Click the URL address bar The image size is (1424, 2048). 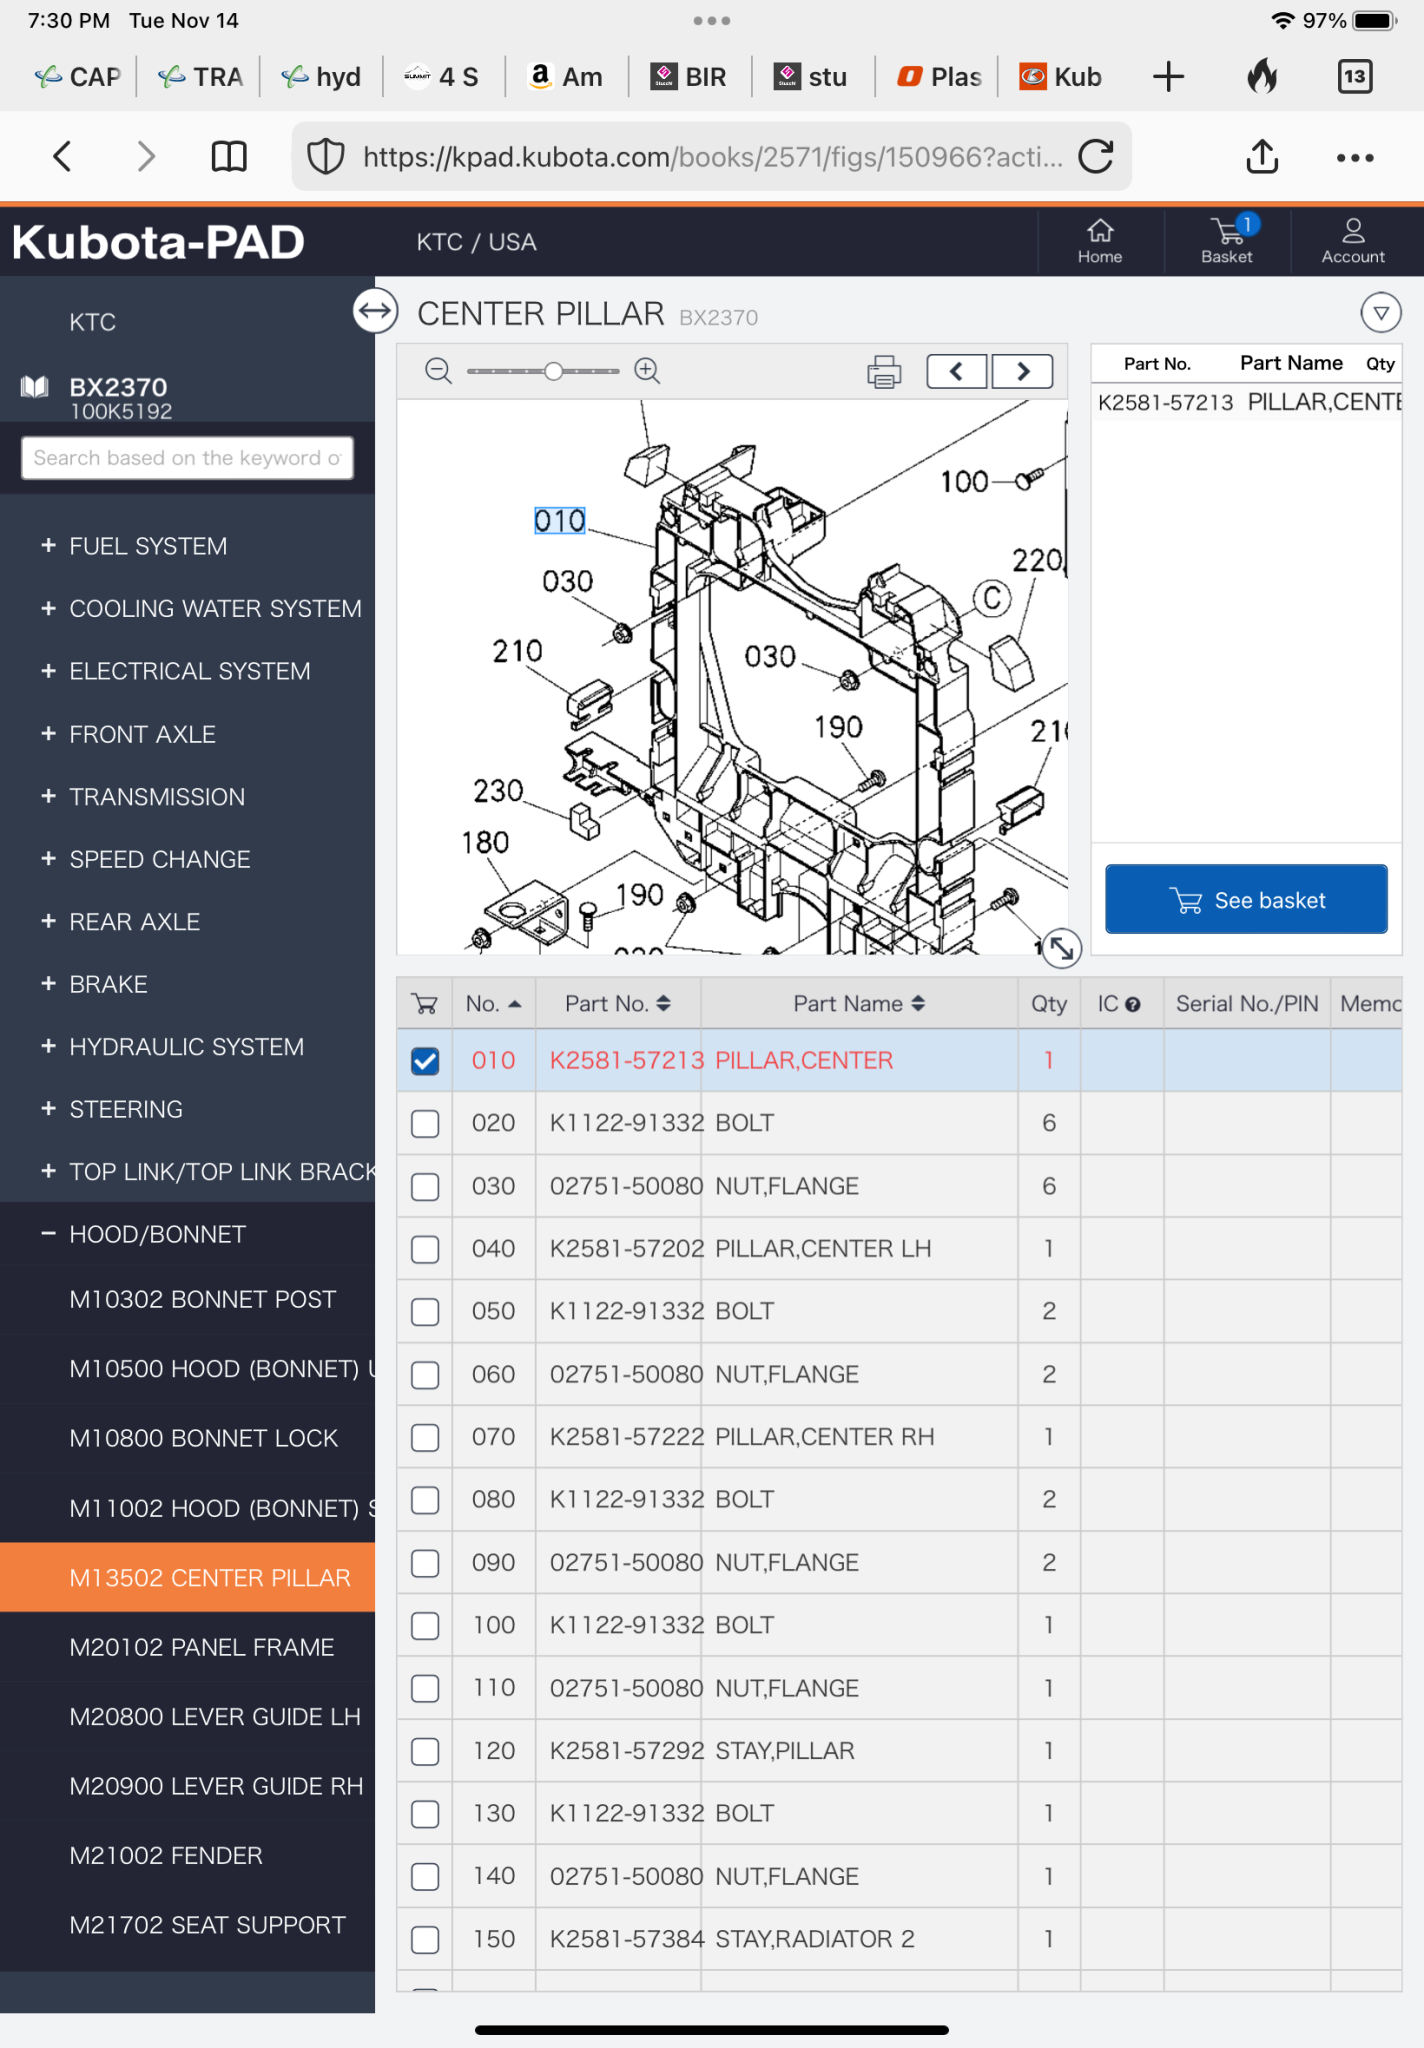click(711, 157)
